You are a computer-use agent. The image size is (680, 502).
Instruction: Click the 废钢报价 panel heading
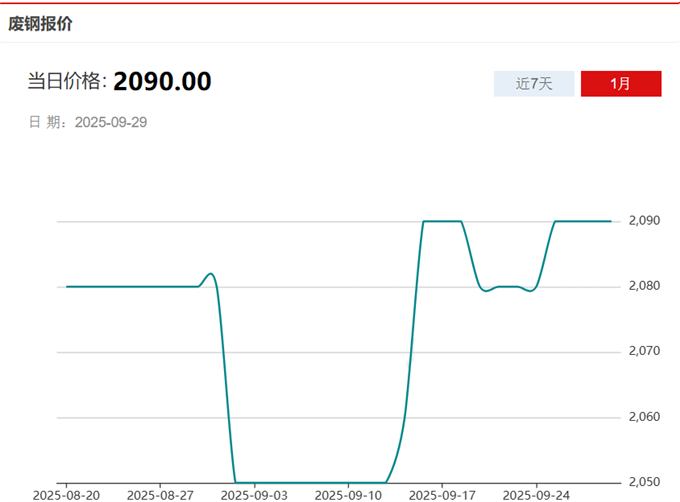coord(40,24)
